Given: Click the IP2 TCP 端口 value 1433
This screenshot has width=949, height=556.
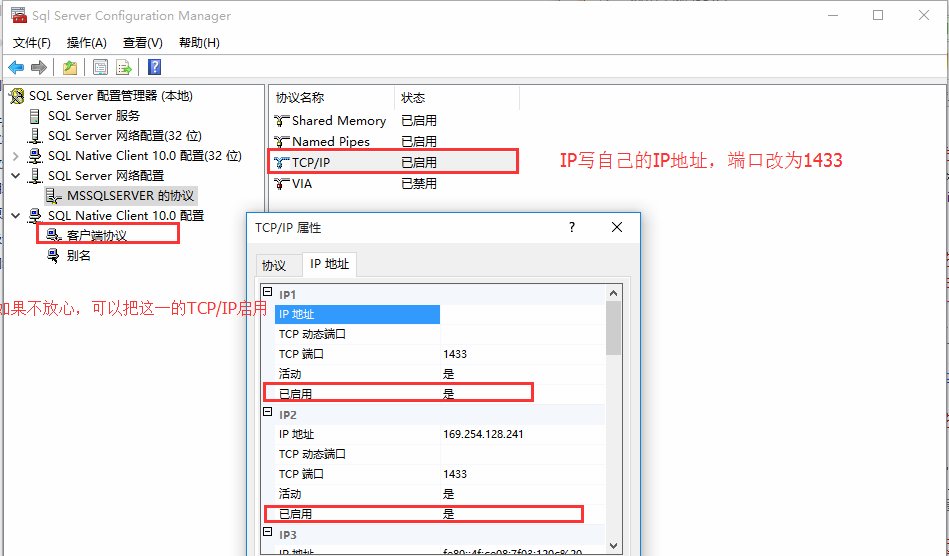Looking at the screenshot, I should pos(455,474).
